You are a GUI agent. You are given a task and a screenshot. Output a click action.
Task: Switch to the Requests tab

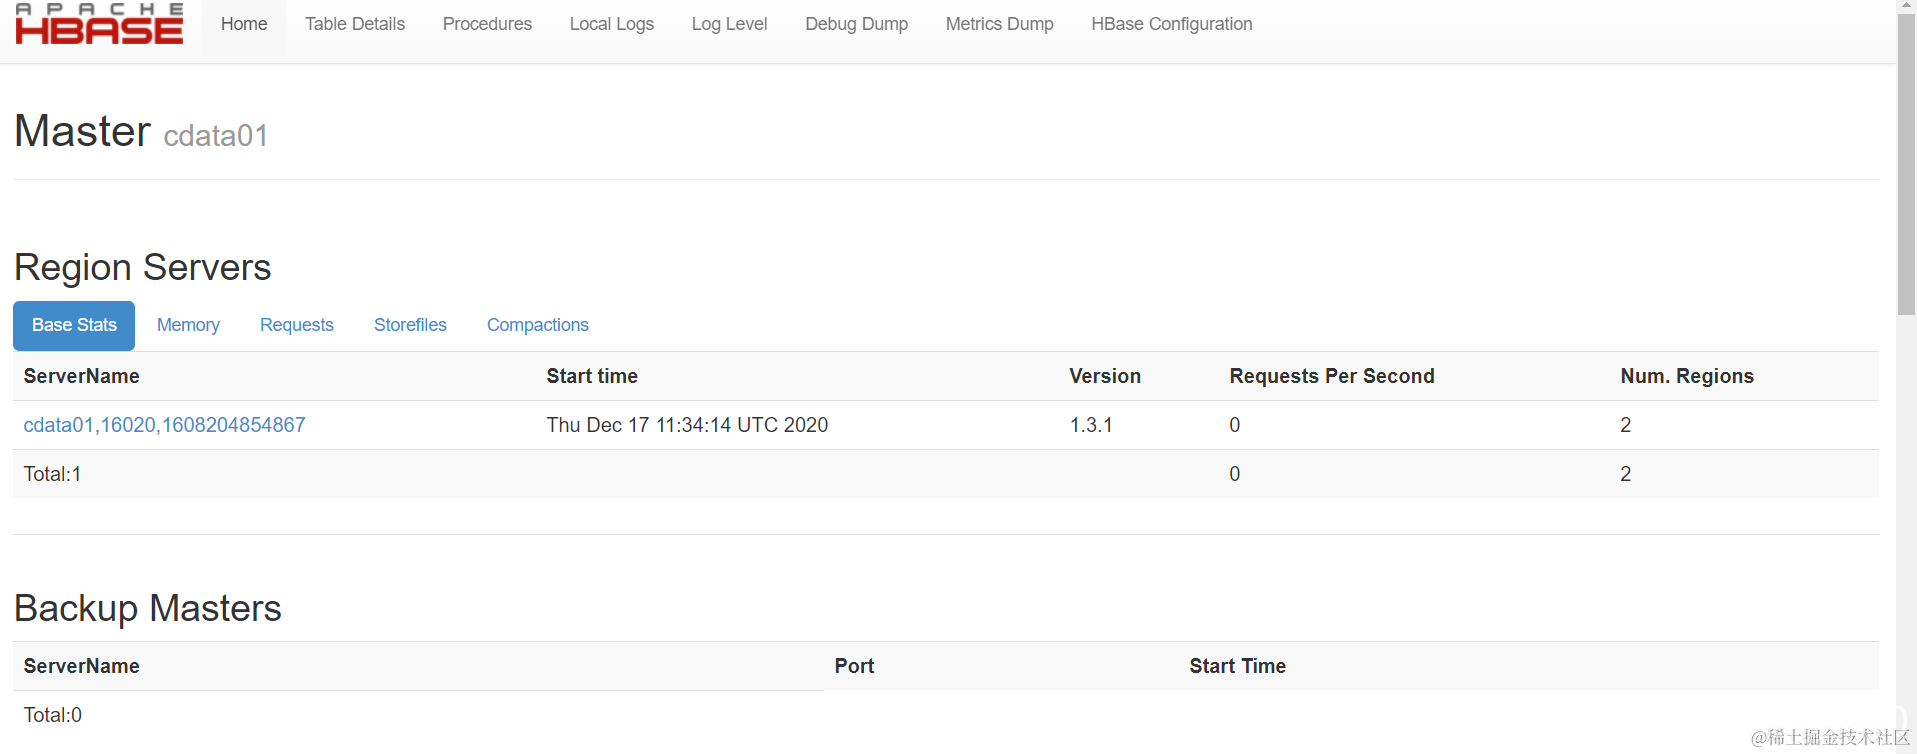(x=297, y=325)
